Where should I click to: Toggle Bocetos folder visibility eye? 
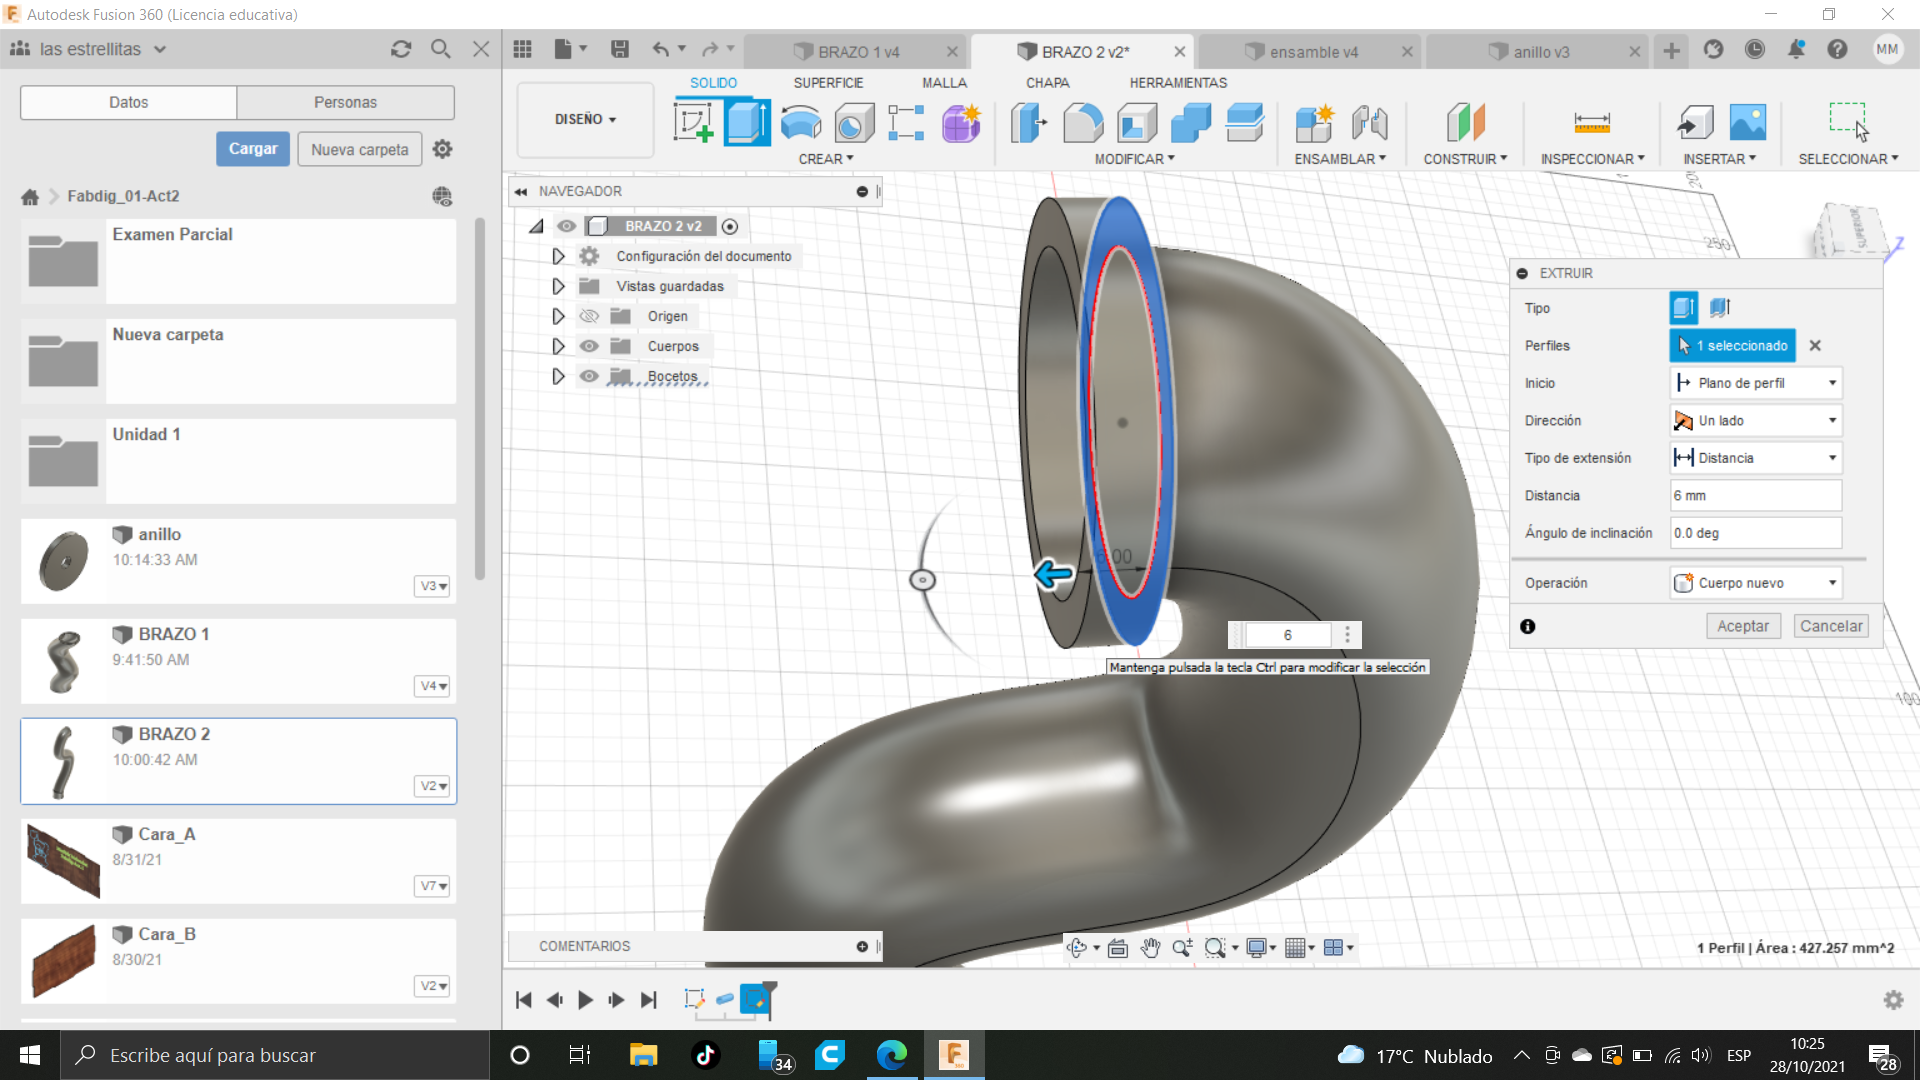click(589, 376)
